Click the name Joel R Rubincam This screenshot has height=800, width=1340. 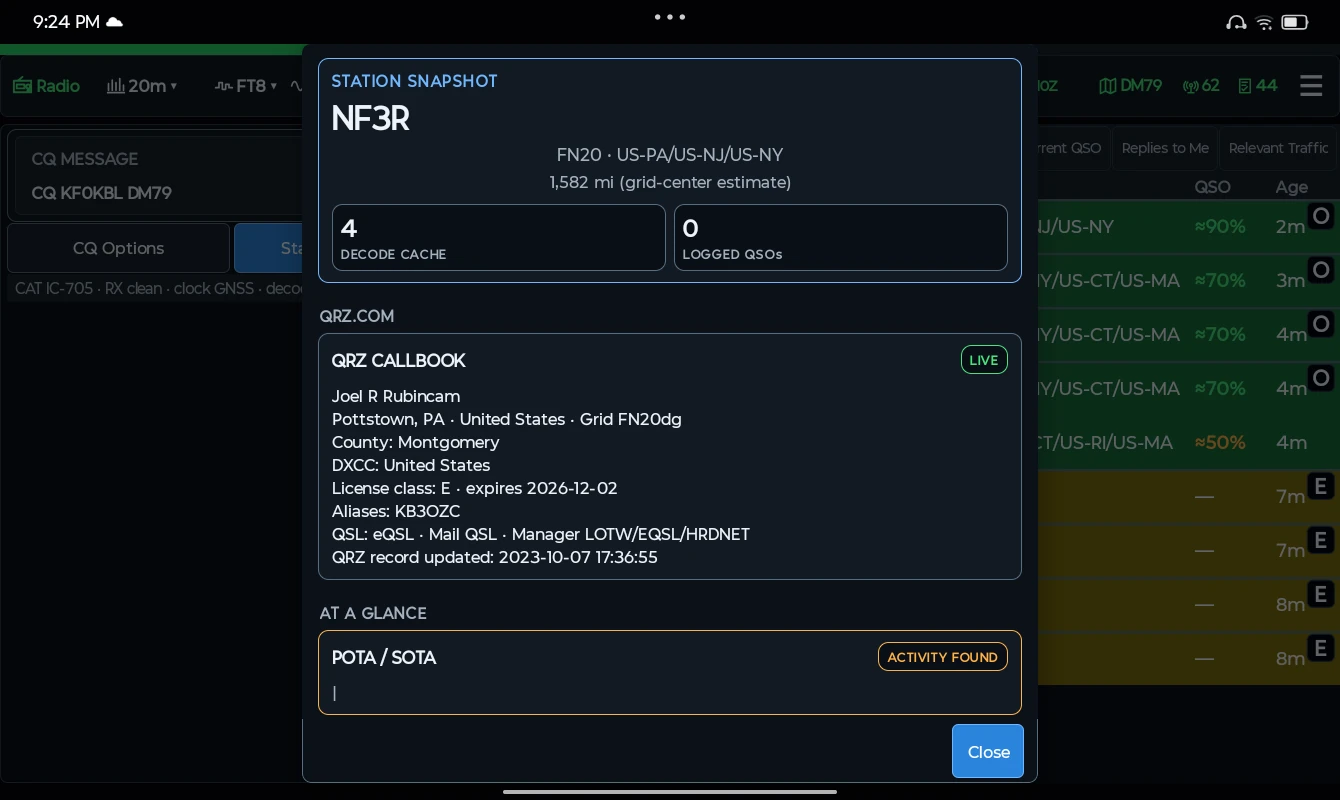[396, 396]
